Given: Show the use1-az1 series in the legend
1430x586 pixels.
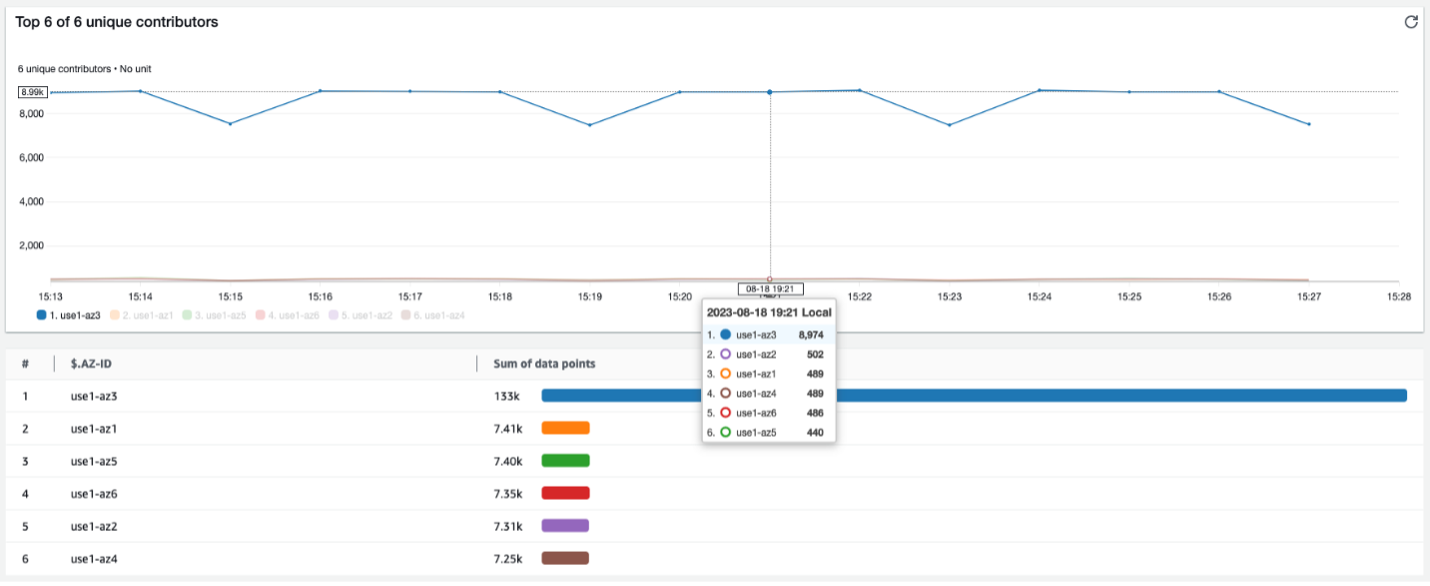Looking at the screenshot, I should pyautogui.click(x=141, y=315).
